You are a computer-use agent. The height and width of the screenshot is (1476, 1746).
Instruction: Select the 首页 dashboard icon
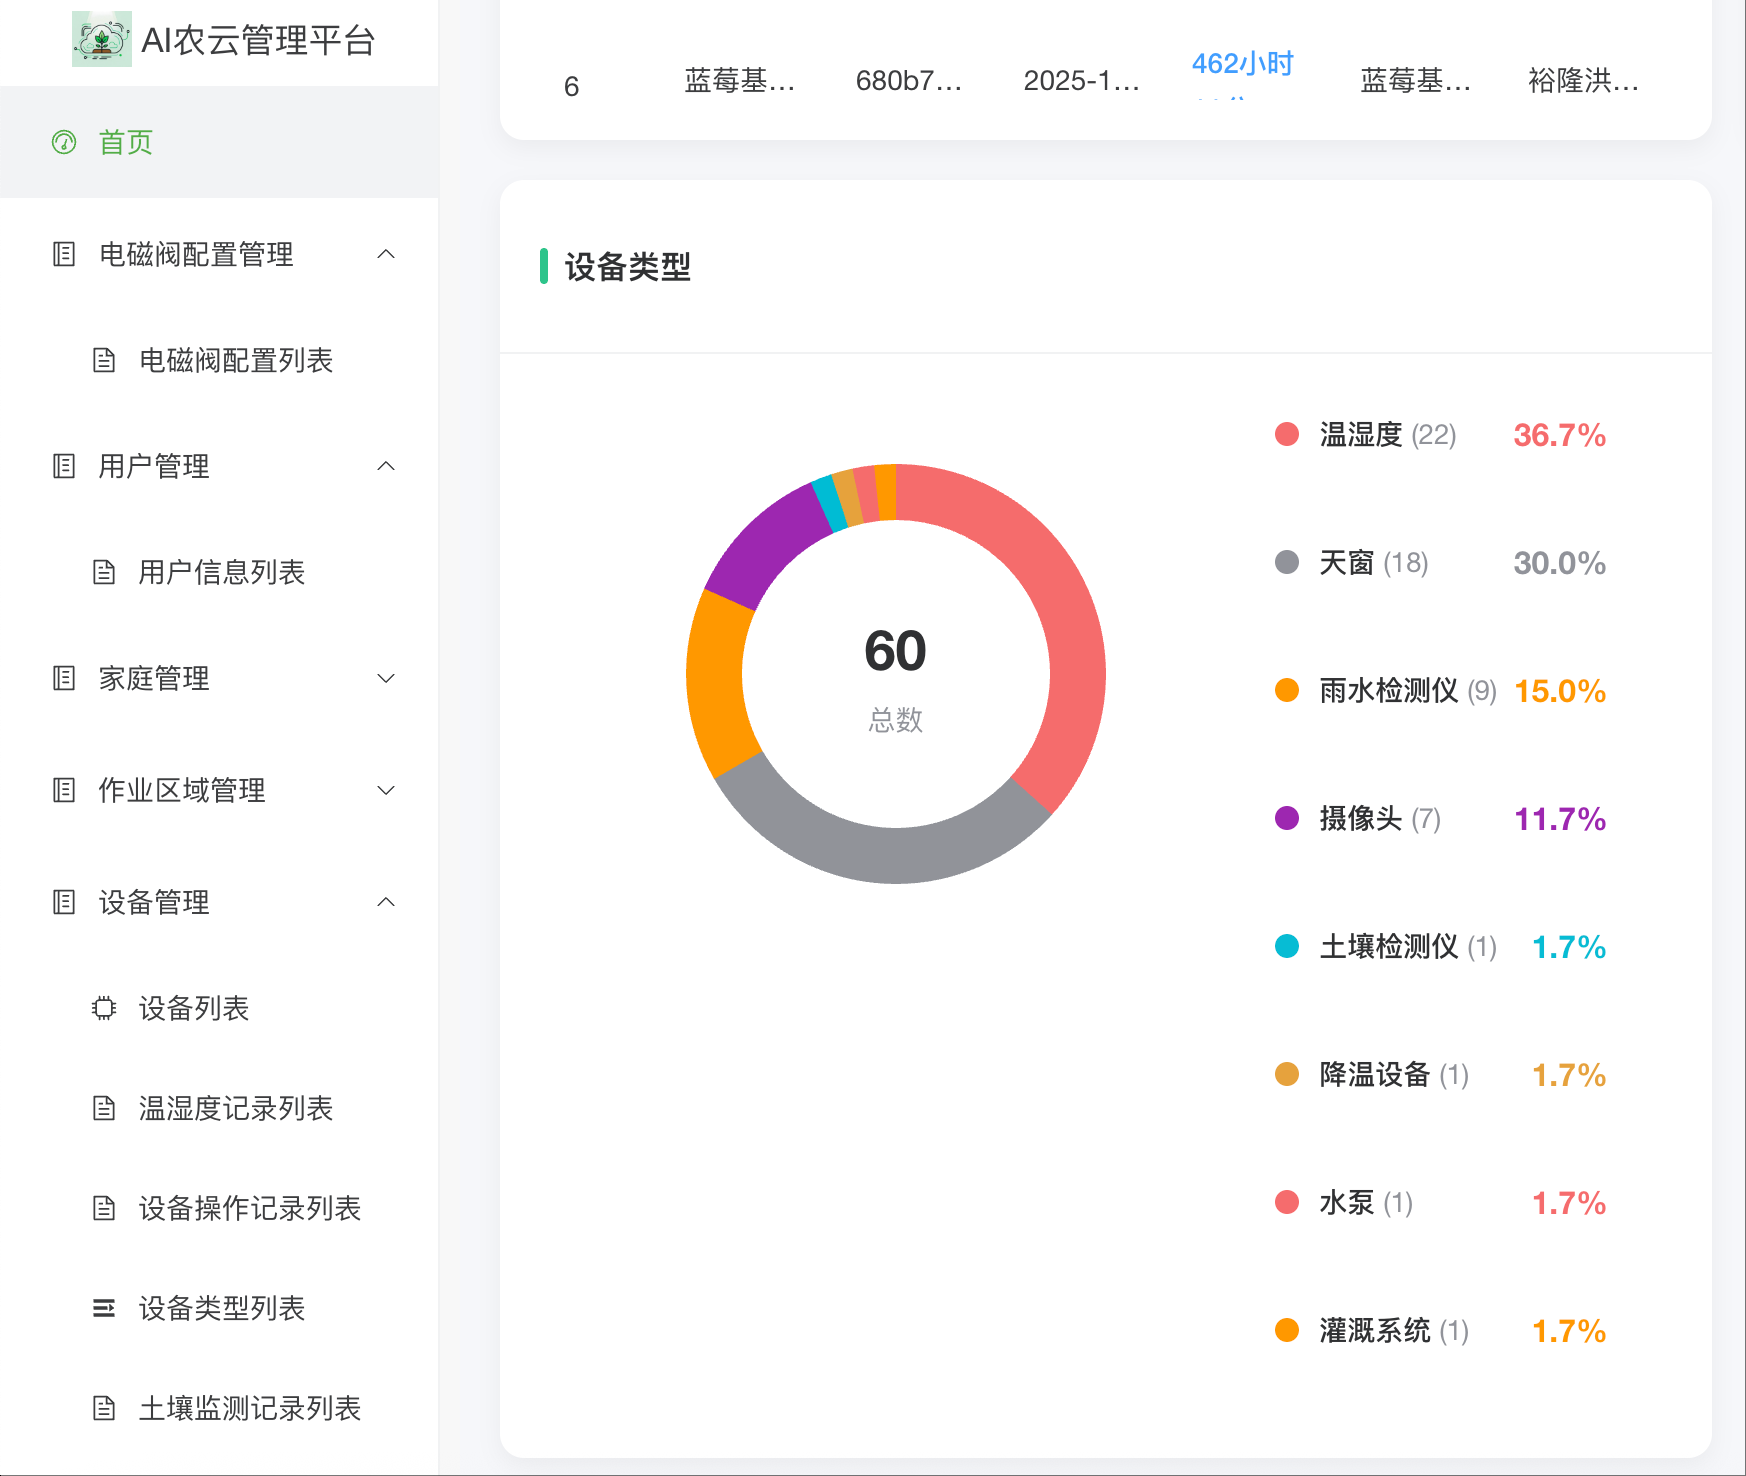(x=64, y=142)
